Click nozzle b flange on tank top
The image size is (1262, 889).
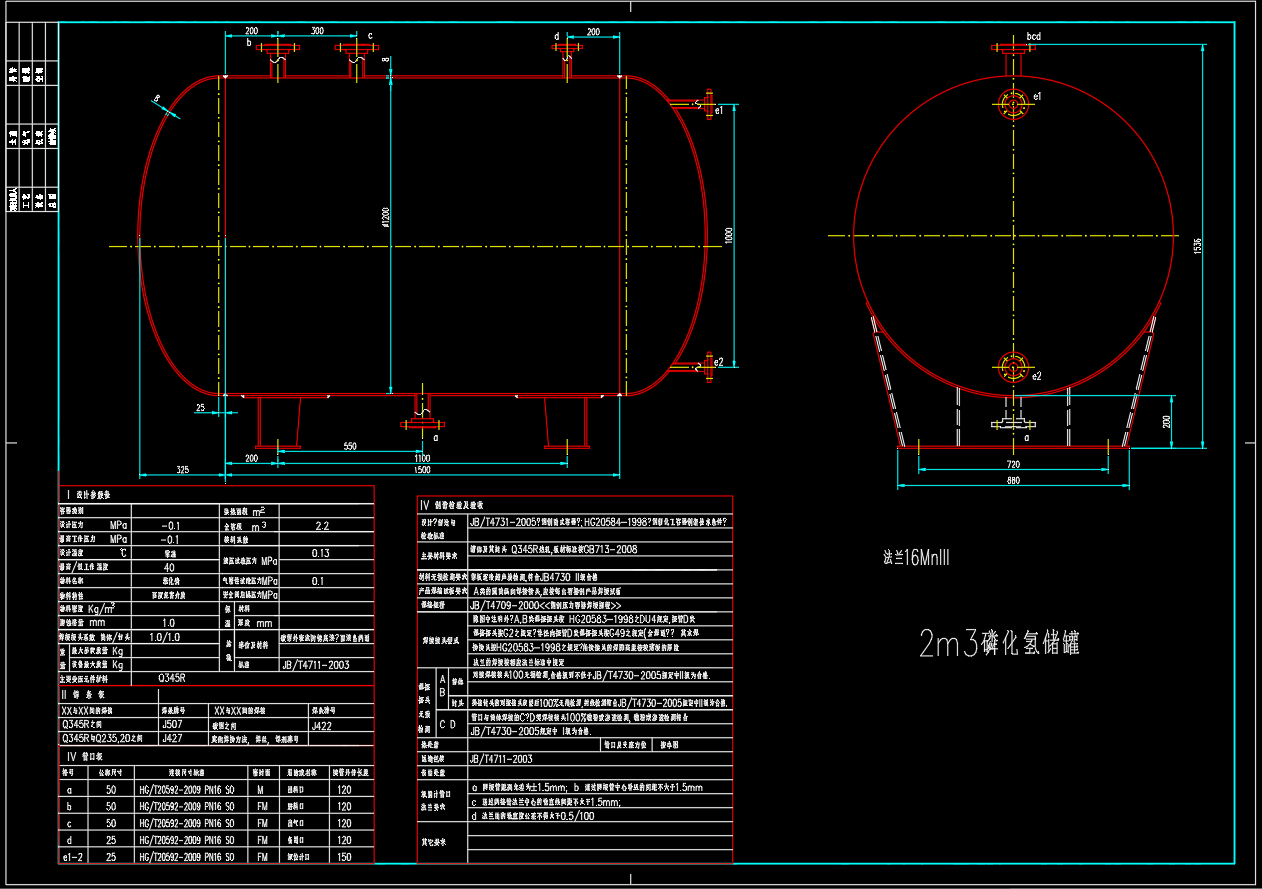click(x=277, y=47)
